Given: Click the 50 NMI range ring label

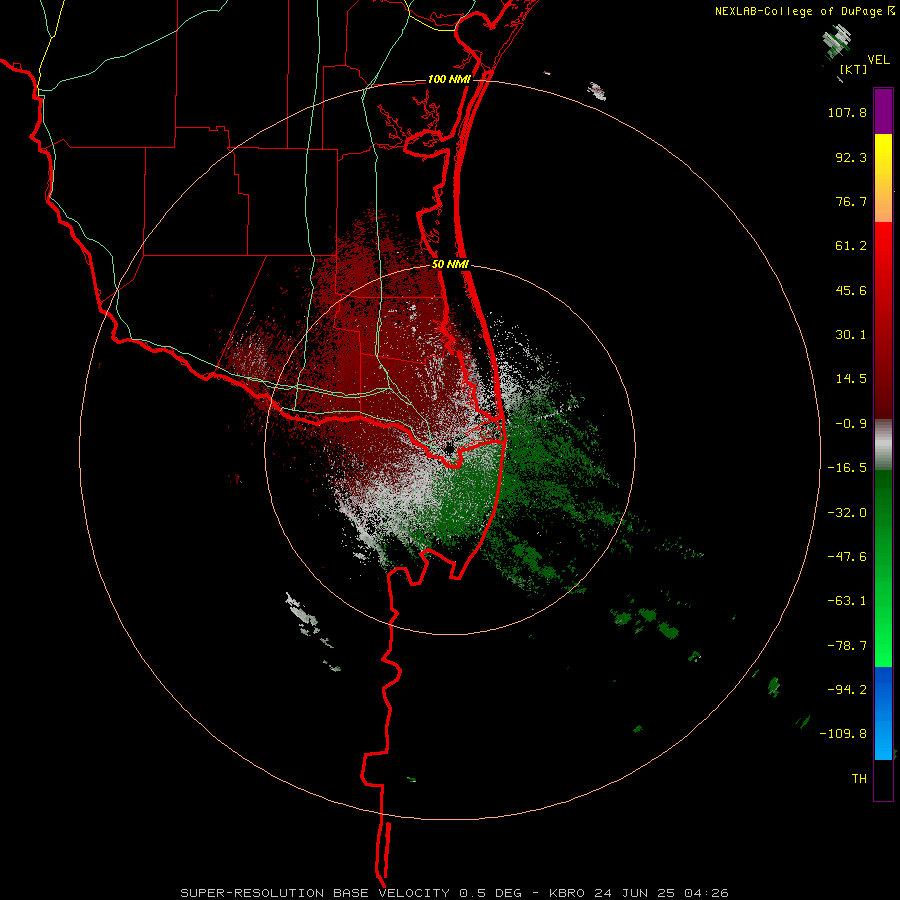Looking at the screenshot, I should (451, 265).
